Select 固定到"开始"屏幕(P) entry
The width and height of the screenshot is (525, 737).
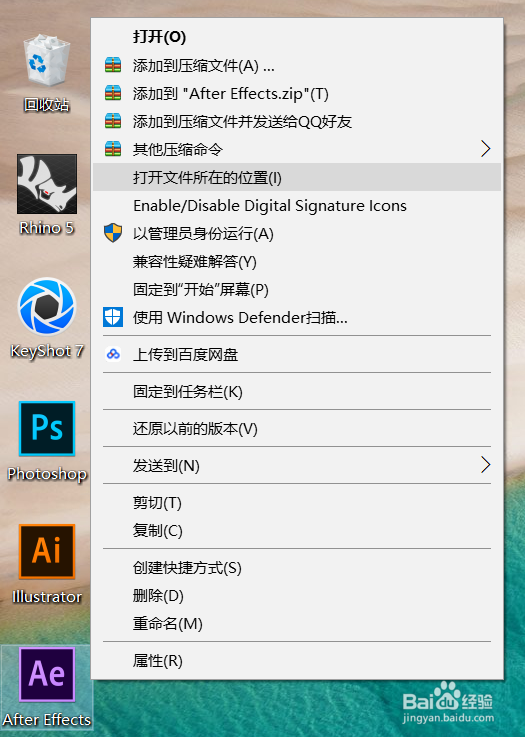(297, 290)
